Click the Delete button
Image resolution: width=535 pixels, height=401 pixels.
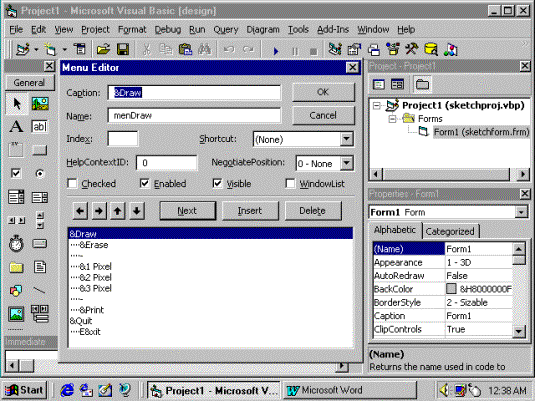click(x=313, y=211)
